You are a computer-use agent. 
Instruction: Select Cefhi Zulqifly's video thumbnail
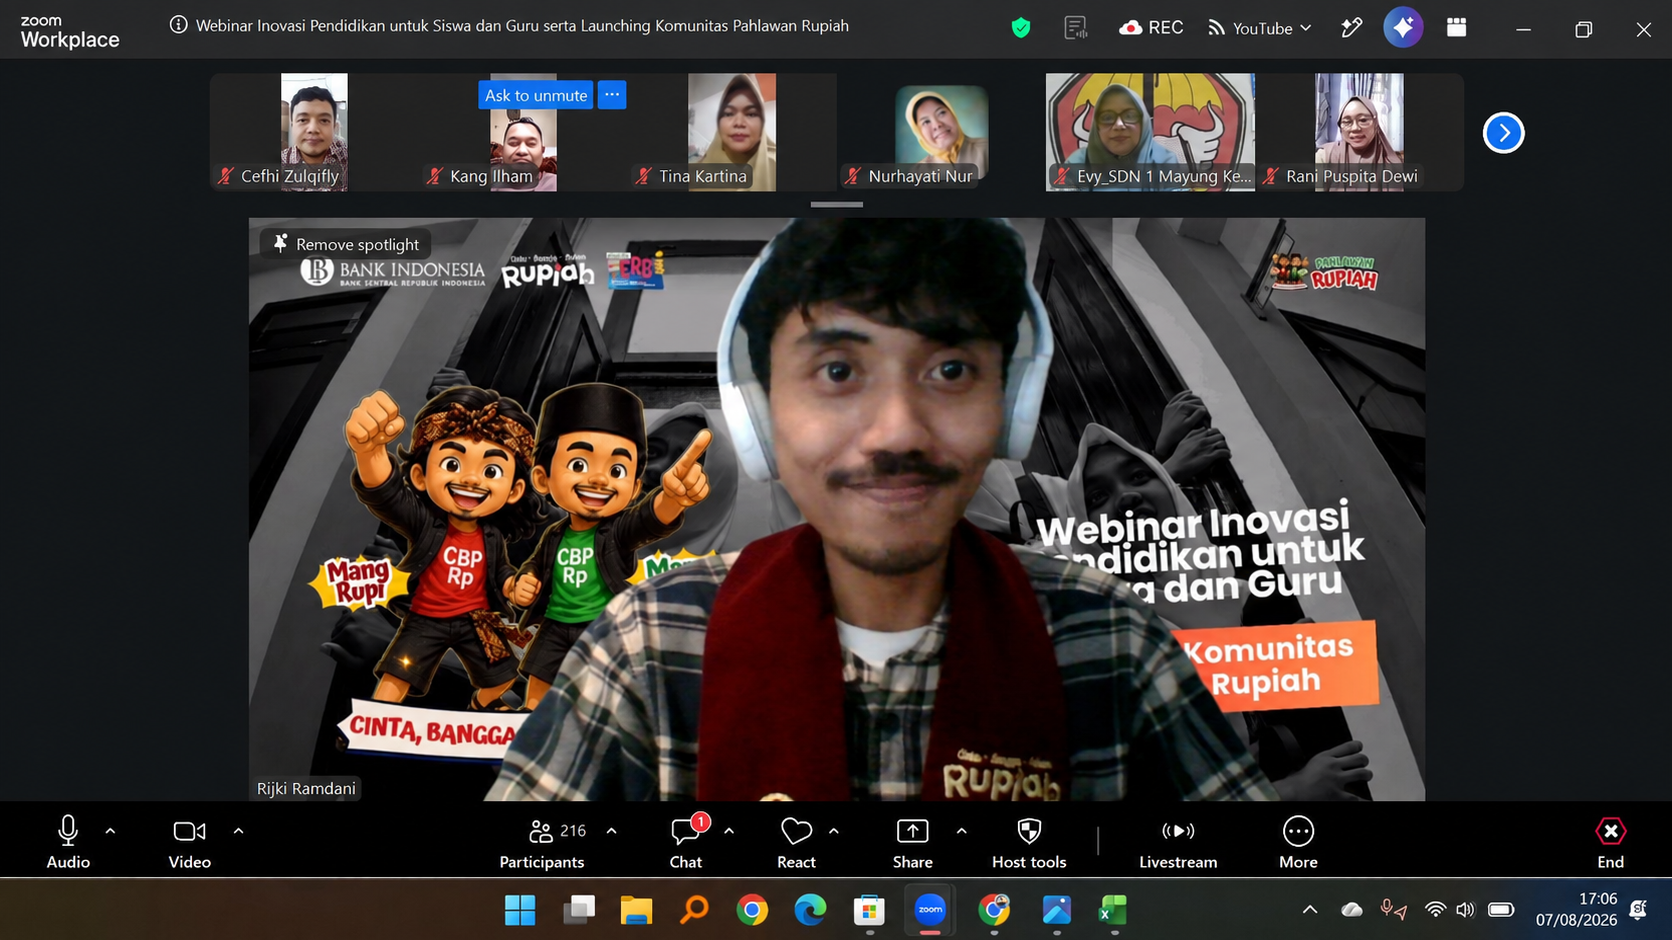click(x=314, y=132)
